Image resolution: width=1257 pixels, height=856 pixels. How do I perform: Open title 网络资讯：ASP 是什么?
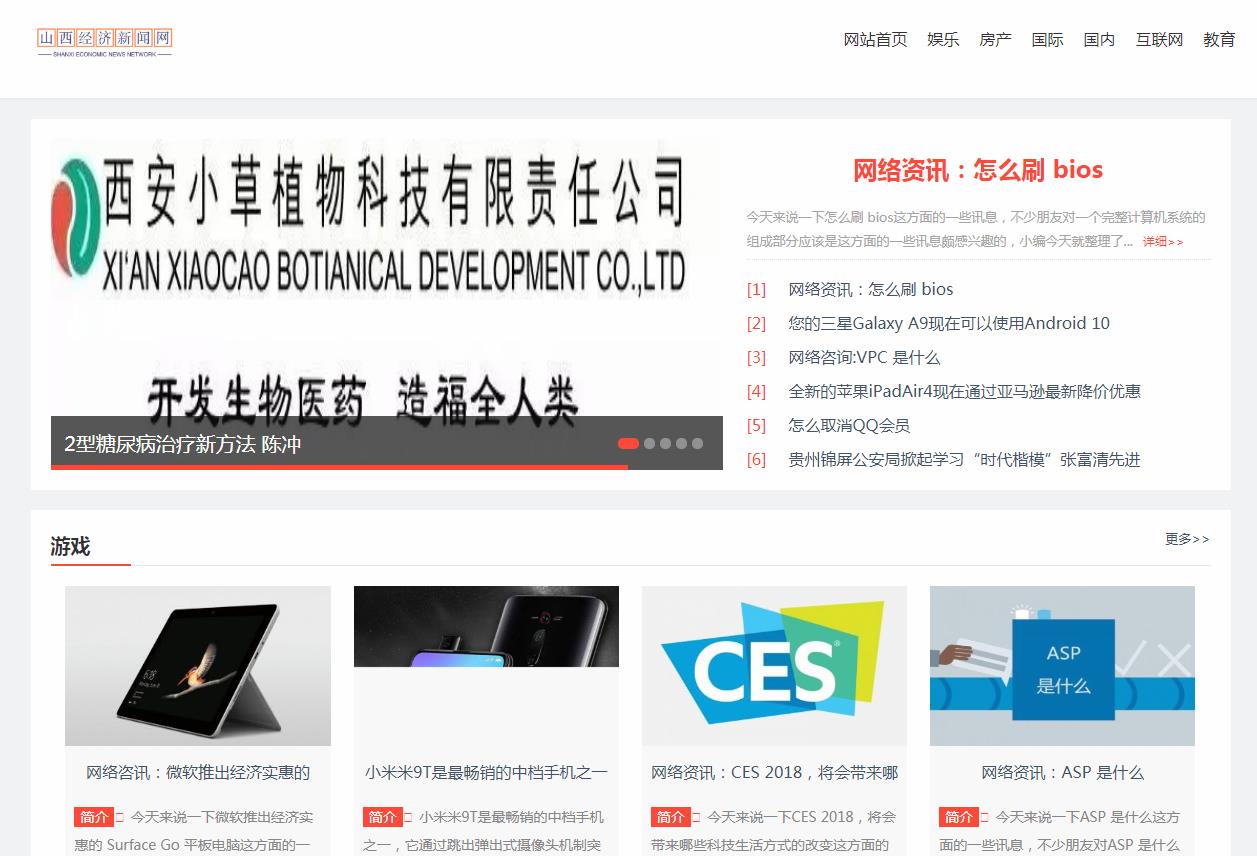(1062, 772)
